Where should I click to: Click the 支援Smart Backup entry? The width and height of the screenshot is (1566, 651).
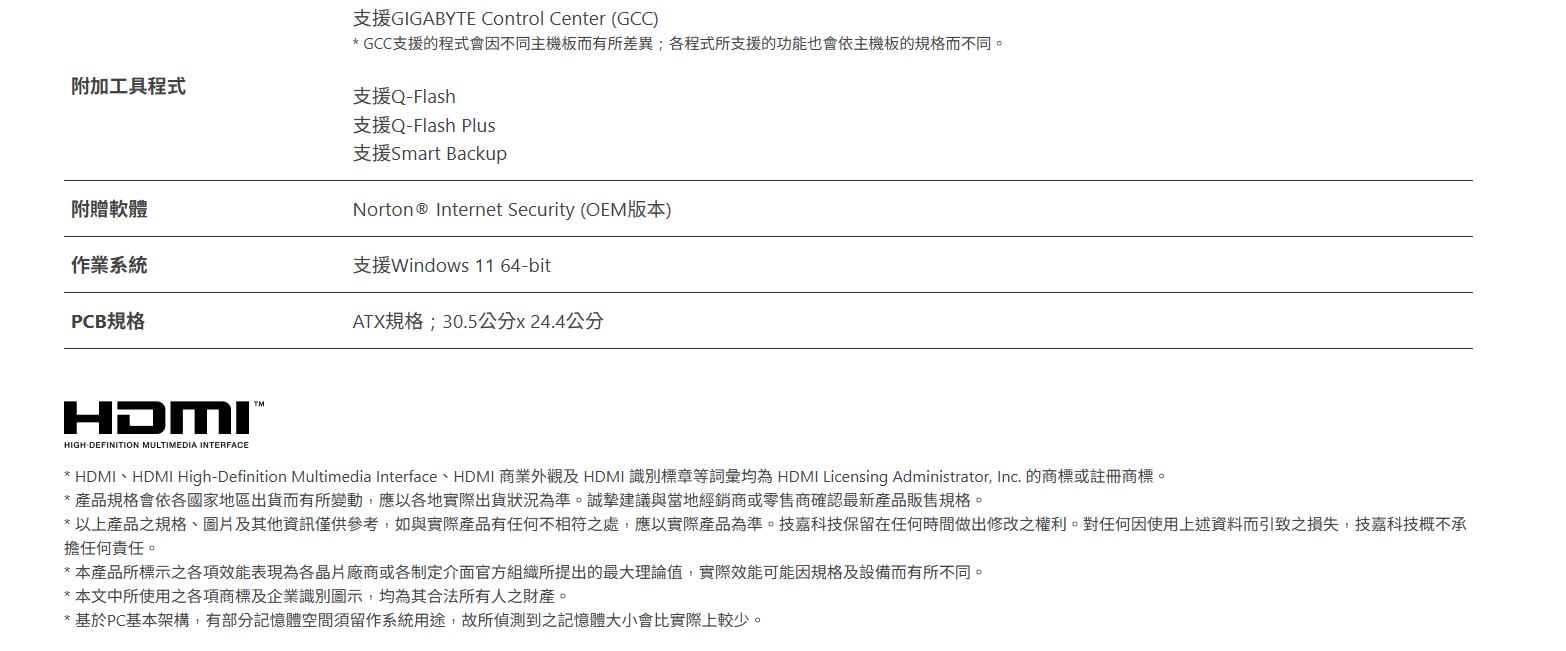[x=430, y=154]
